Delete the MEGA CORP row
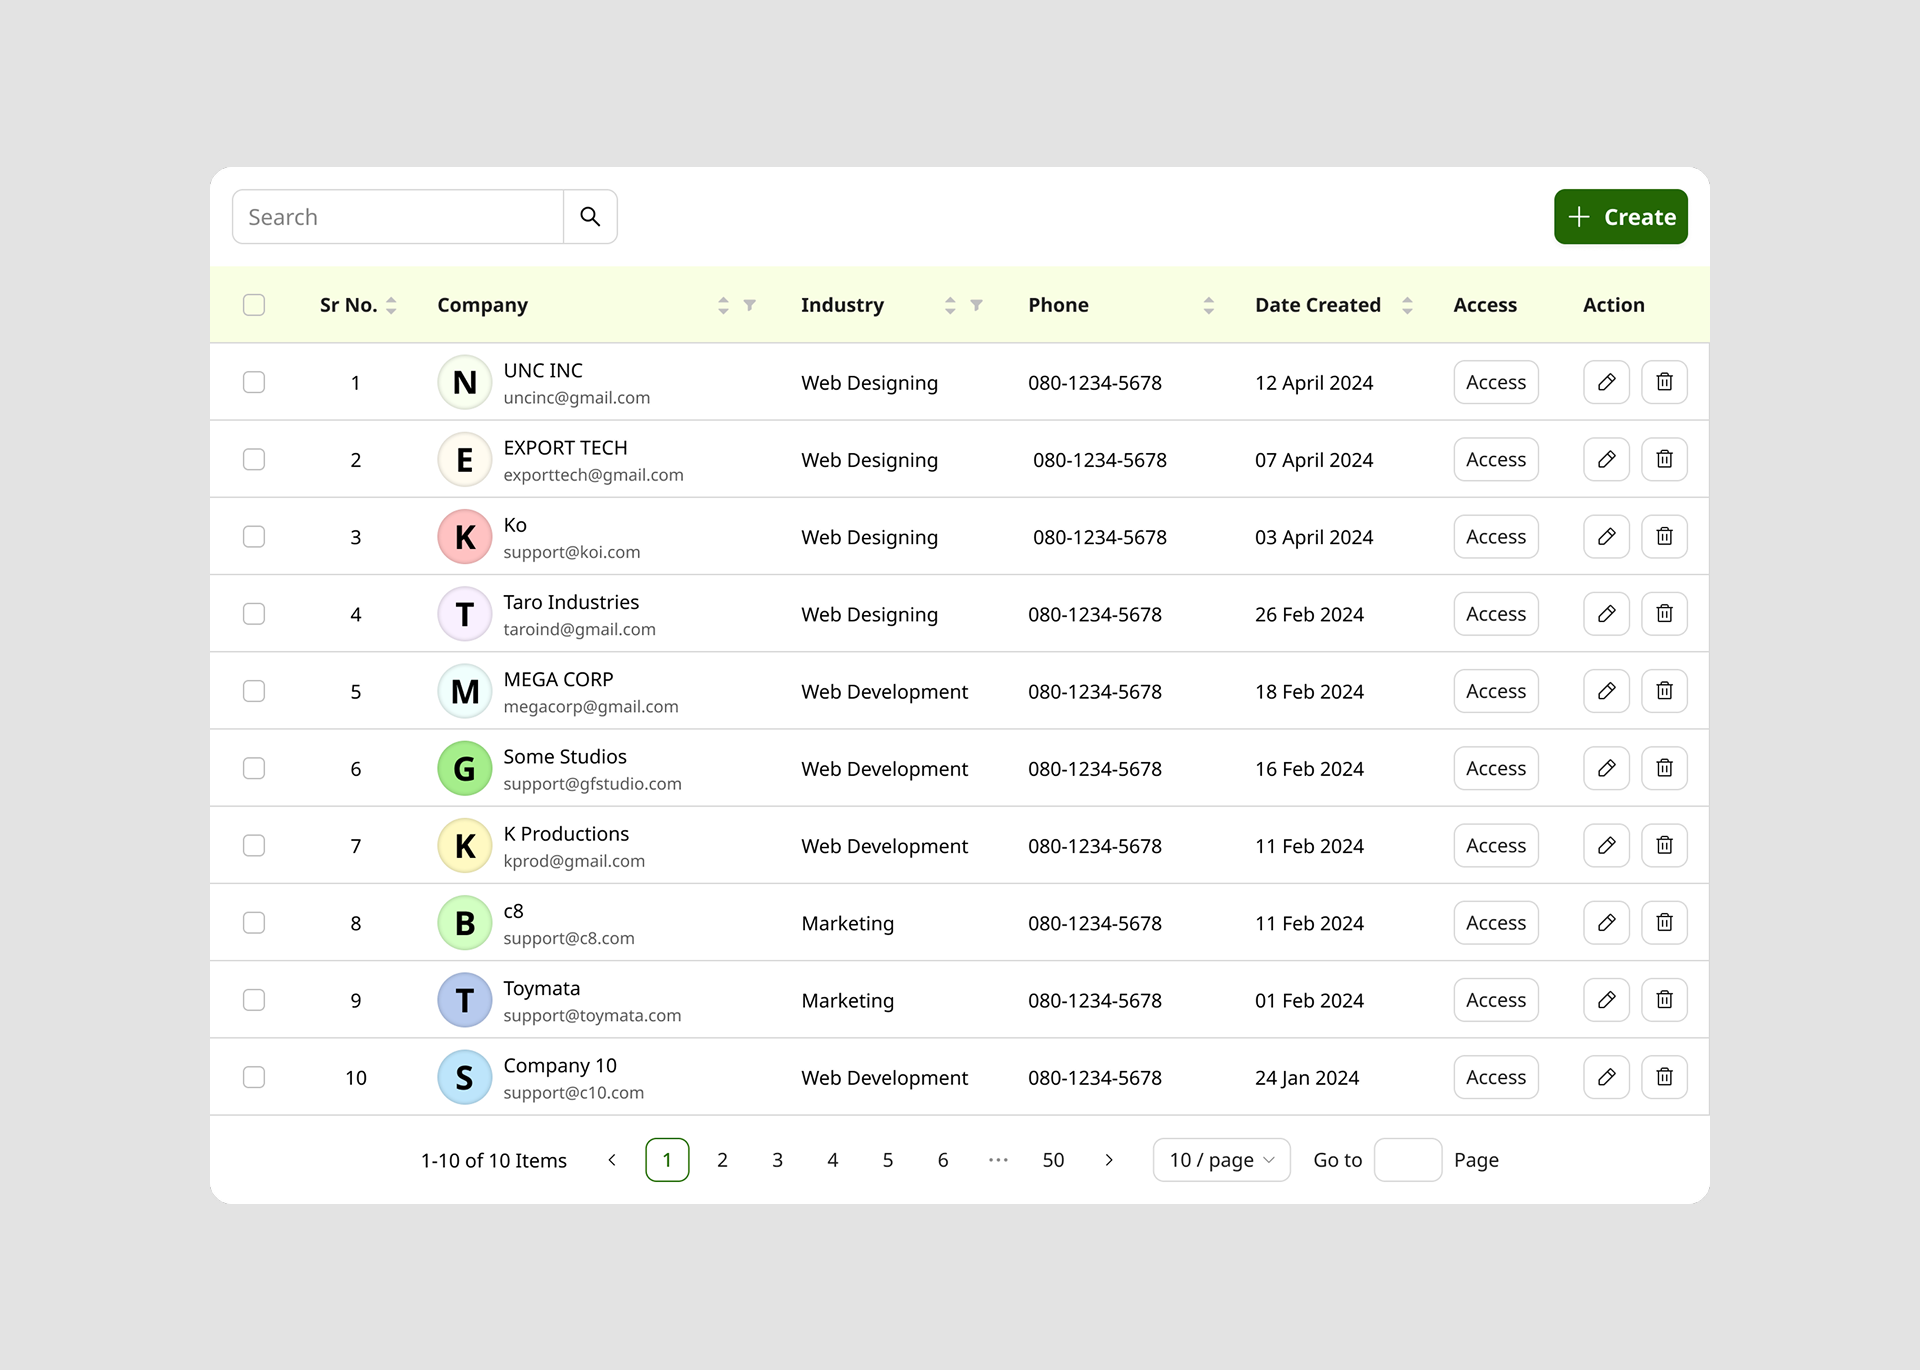1920x1370 pixels. coord(1664,691)
